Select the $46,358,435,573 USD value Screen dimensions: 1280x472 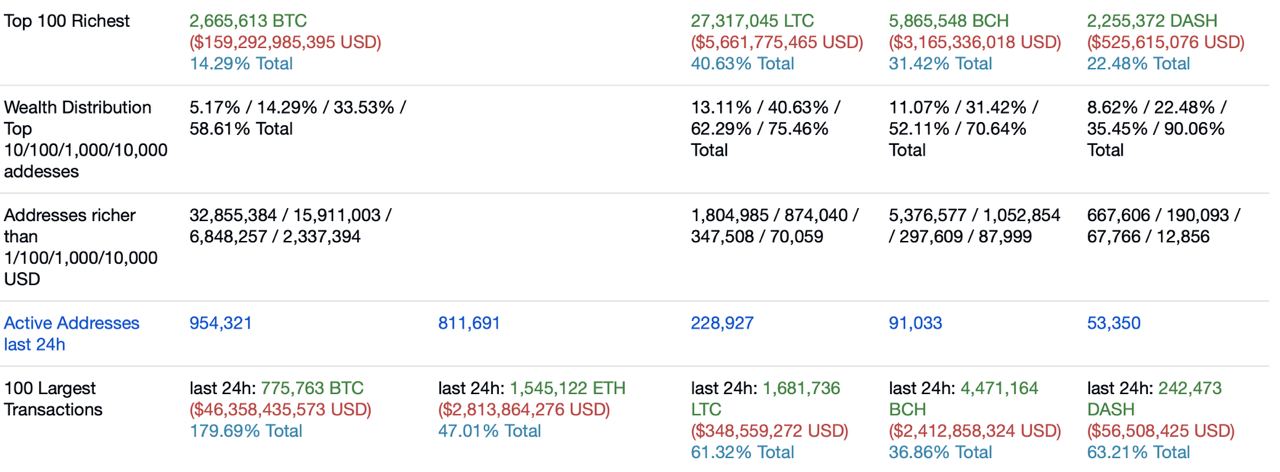coord(280,409)
